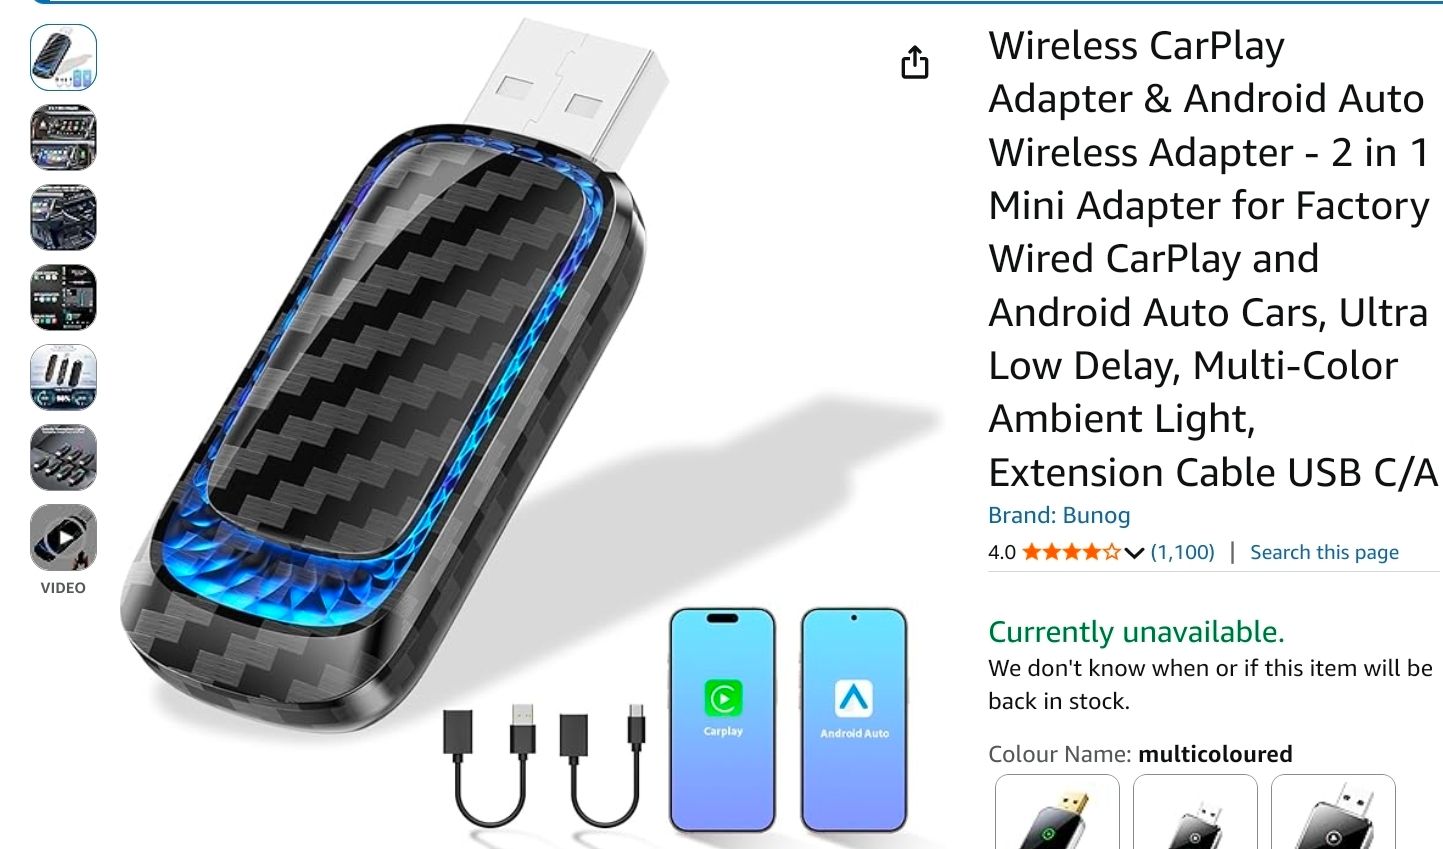Select the first product thumbnail
This screenshot has width=1443, height=849.
tap(64, 58)
